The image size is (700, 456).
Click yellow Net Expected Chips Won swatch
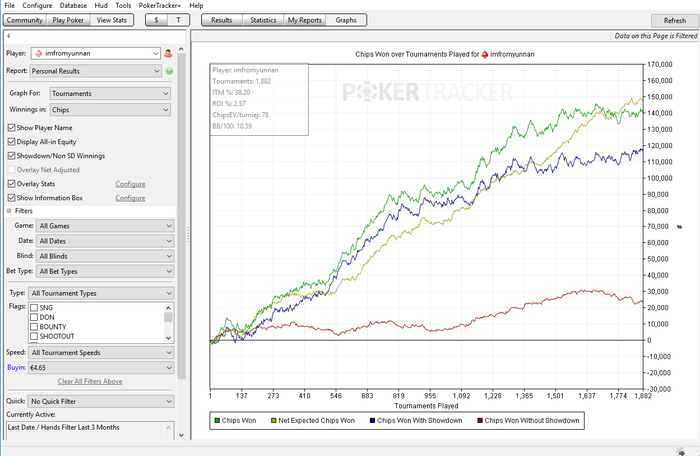click(274, 420)
